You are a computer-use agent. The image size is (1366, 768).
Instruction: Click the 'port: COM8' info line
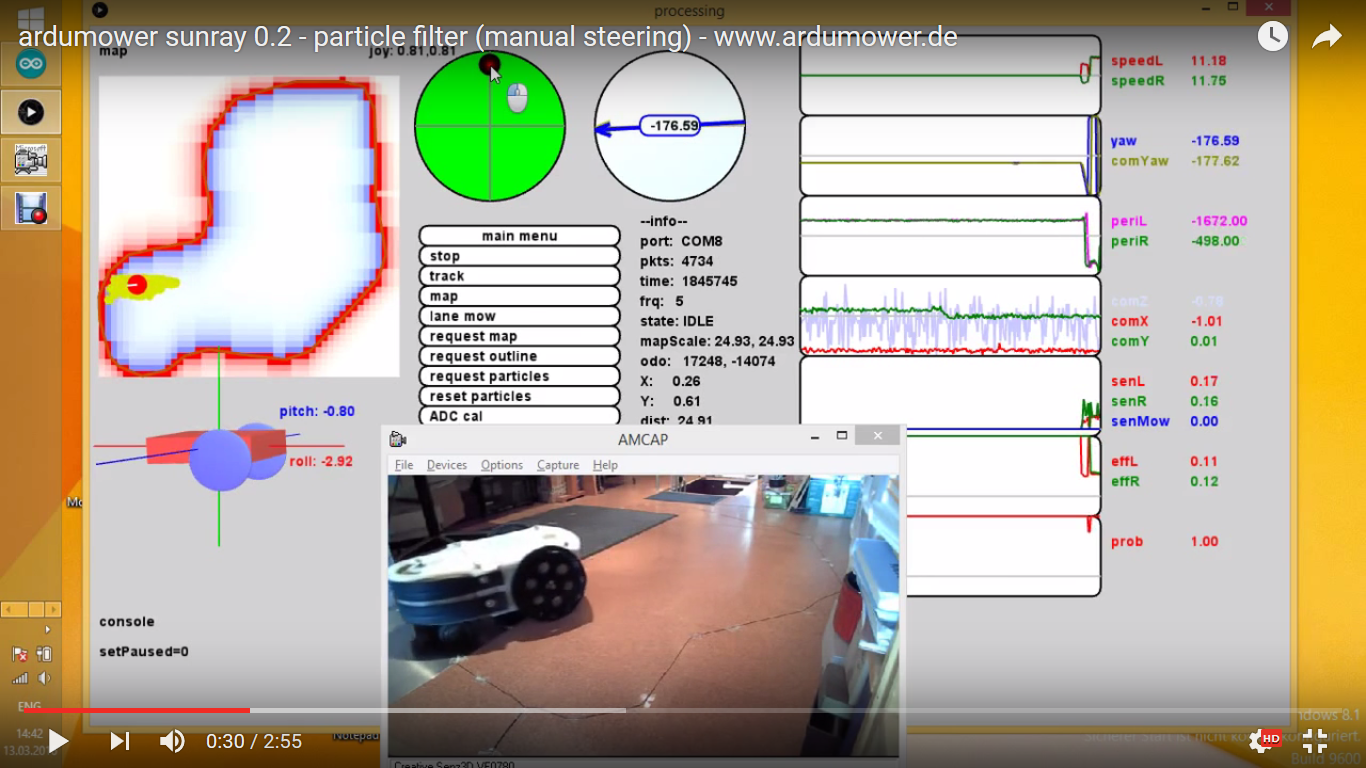pyautogui.click(x=681, y=241)
